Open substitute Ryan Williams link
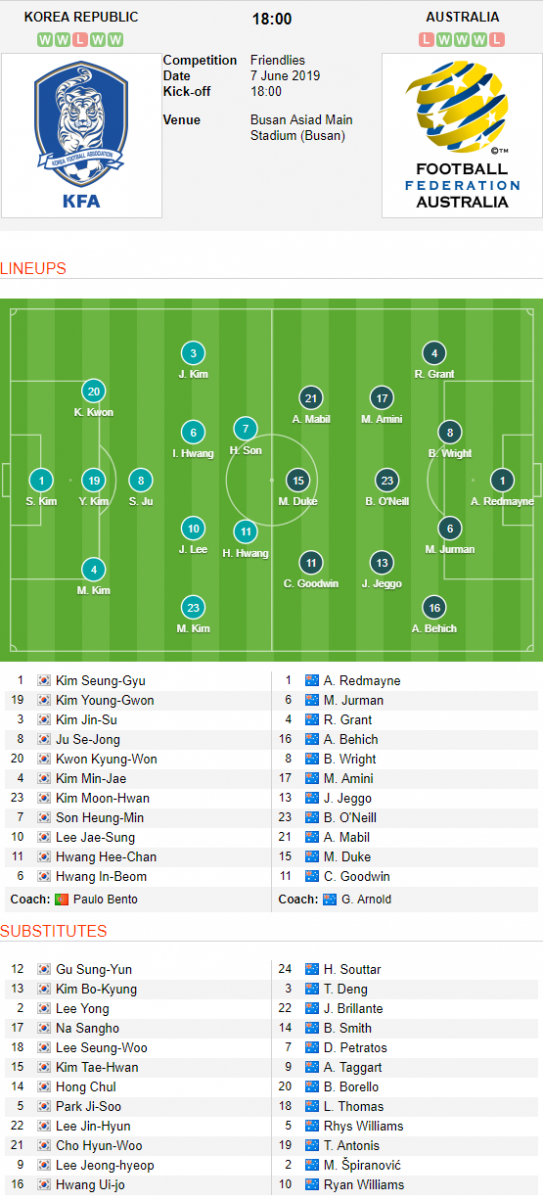This screenshot has width=543, height=1200. tap(364, 1185)
